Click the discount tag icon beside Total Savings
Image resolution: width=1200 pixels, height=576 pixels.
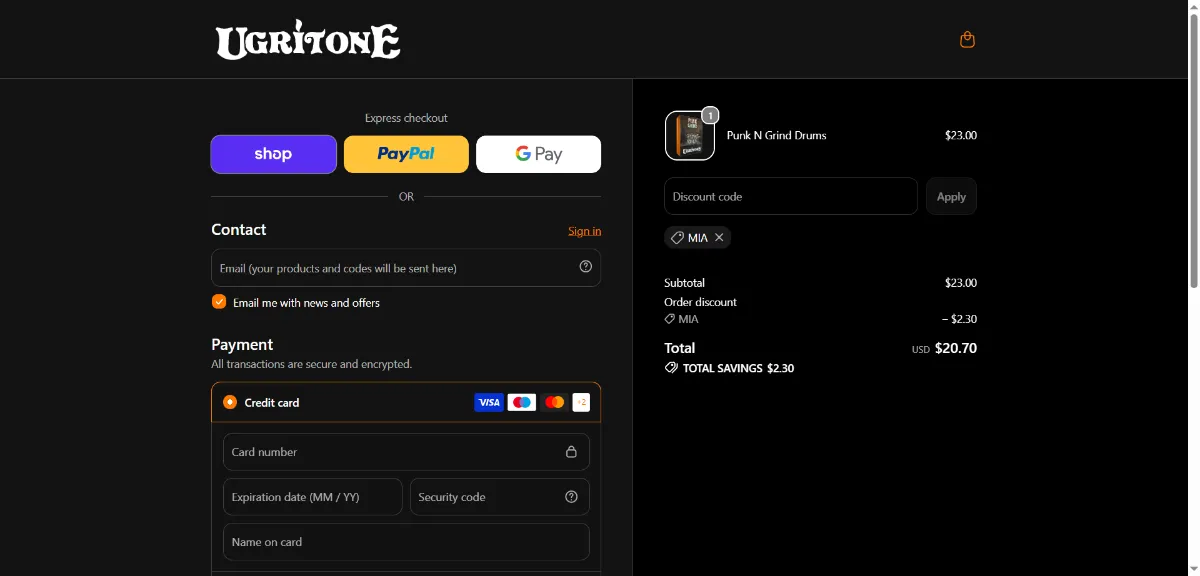click(x=671, y=368)
